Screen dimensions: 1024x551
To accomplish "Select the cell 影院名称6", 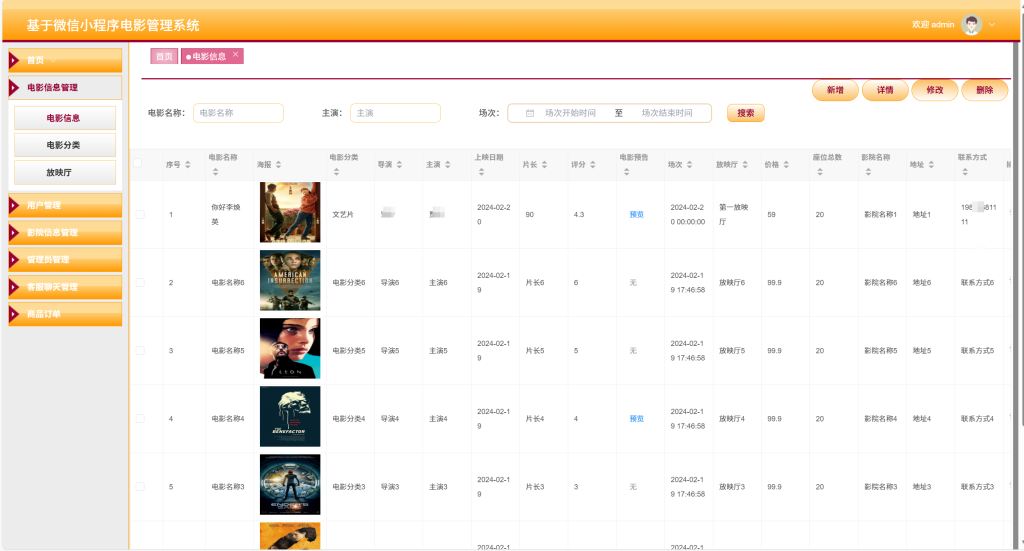I will (880, 283).
